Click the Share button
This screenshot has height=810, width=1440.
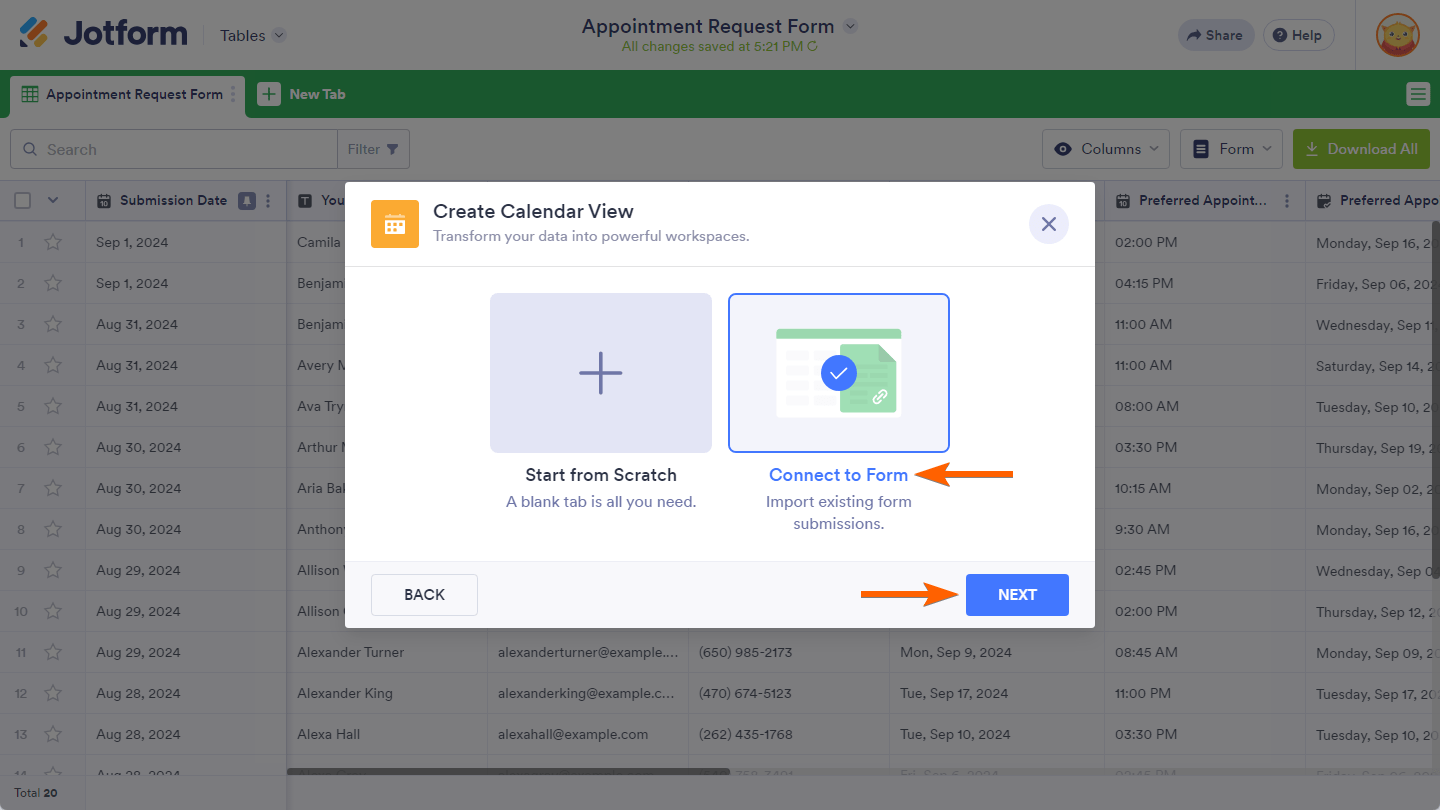(x=1214, y=35)
